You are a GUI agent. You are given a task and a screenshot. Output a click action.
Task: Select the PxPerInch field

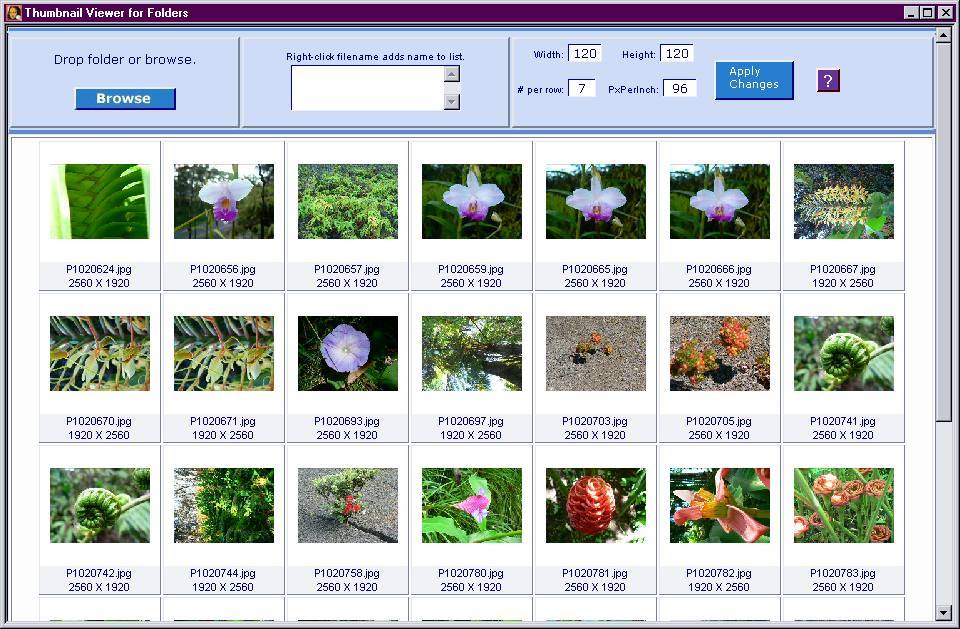coord(680,89)
